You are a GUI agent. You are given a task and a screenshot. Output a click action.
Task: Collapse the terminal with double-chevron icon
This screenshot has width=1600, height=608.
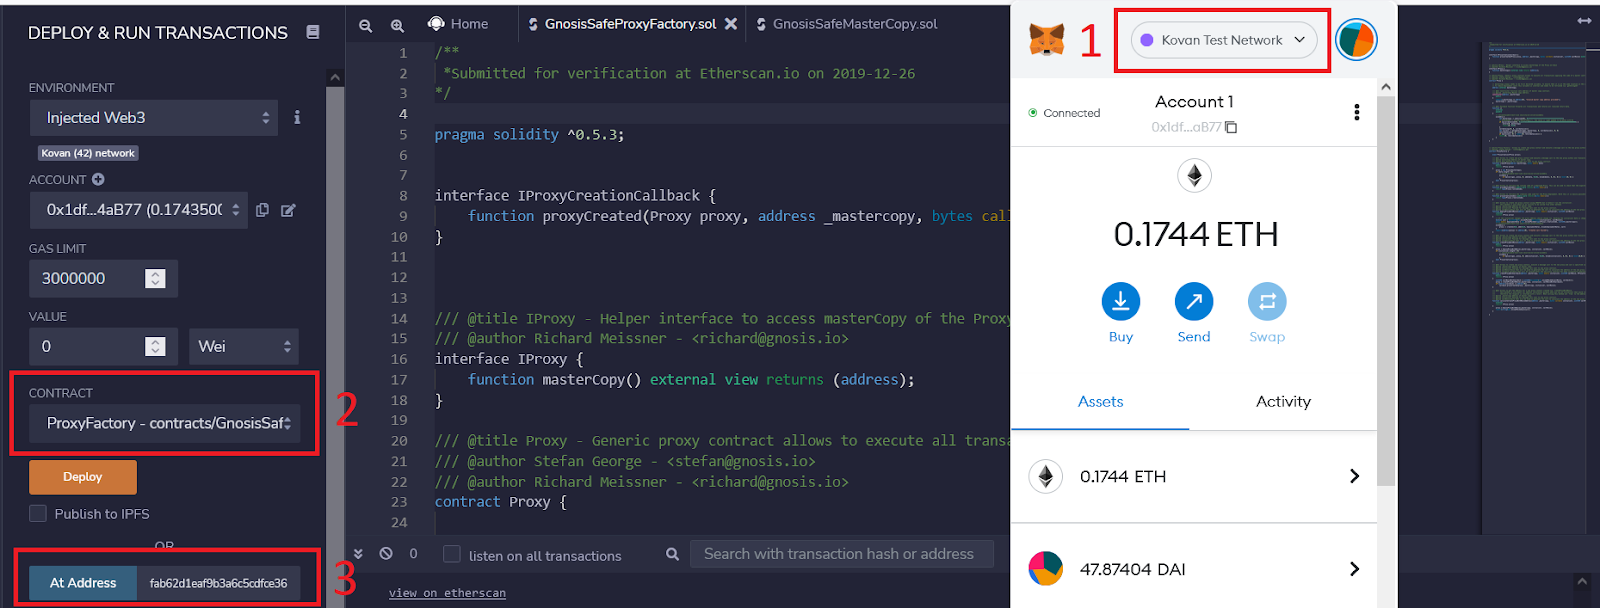(x=358, y=553)
